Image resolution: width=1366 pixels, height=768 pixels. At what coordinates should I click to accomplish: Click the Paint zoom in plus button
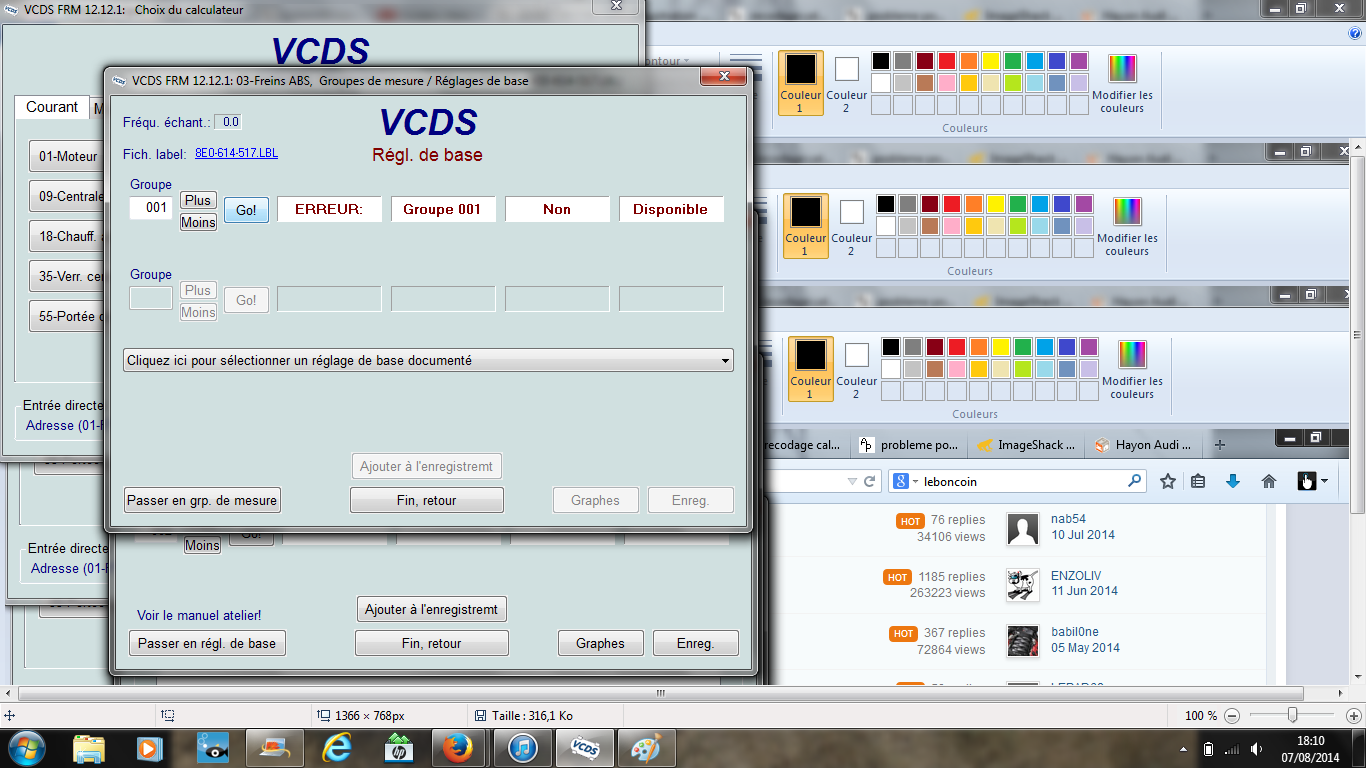tap(1351, 716)
